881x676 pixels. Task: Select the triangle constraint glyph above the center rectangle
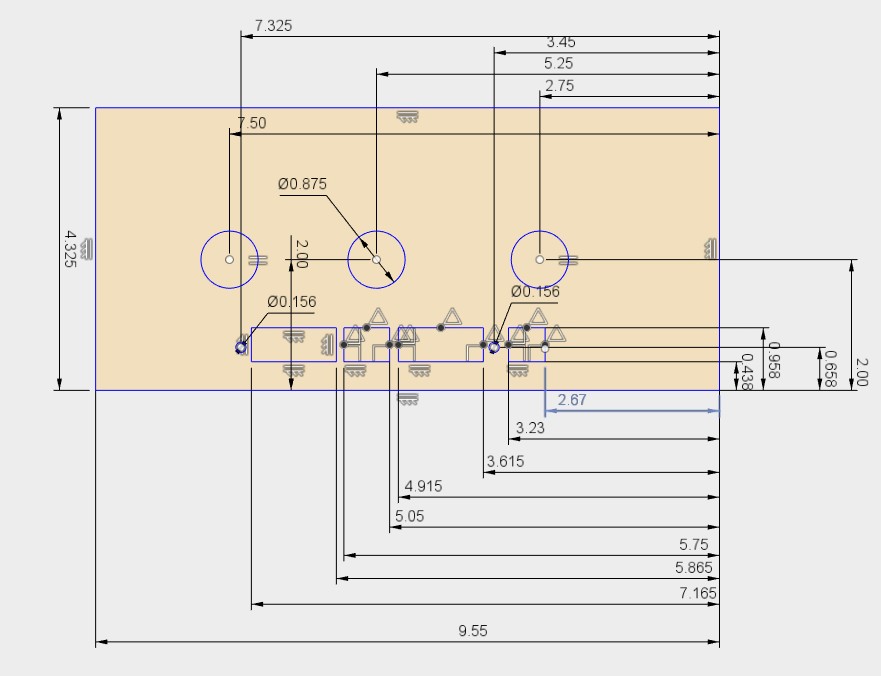click(451, 316)
